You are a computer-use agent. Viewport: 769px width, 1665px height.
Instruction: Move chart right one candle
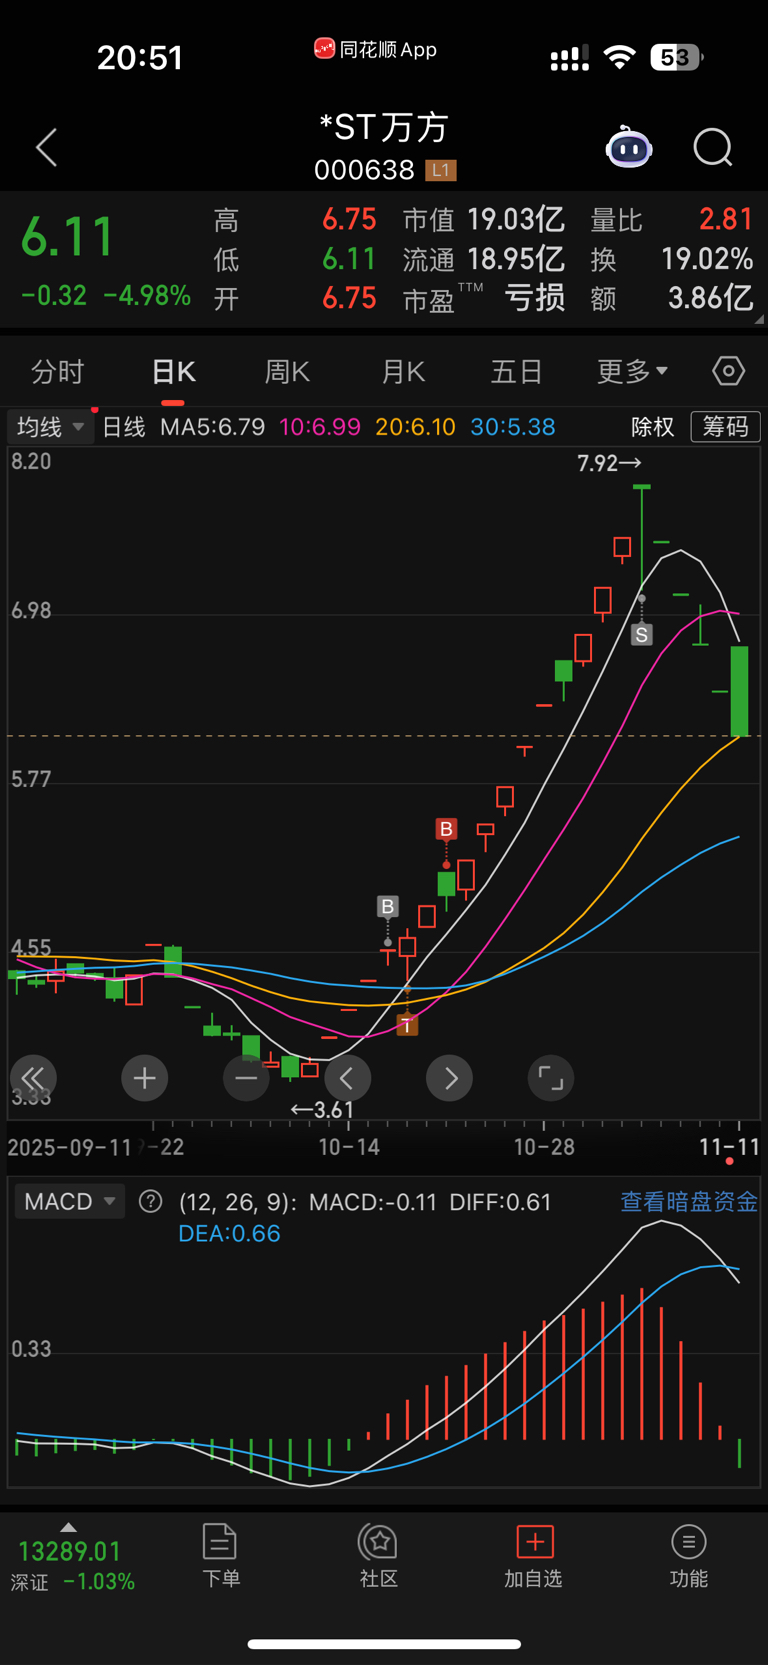tap(450, 1078)
